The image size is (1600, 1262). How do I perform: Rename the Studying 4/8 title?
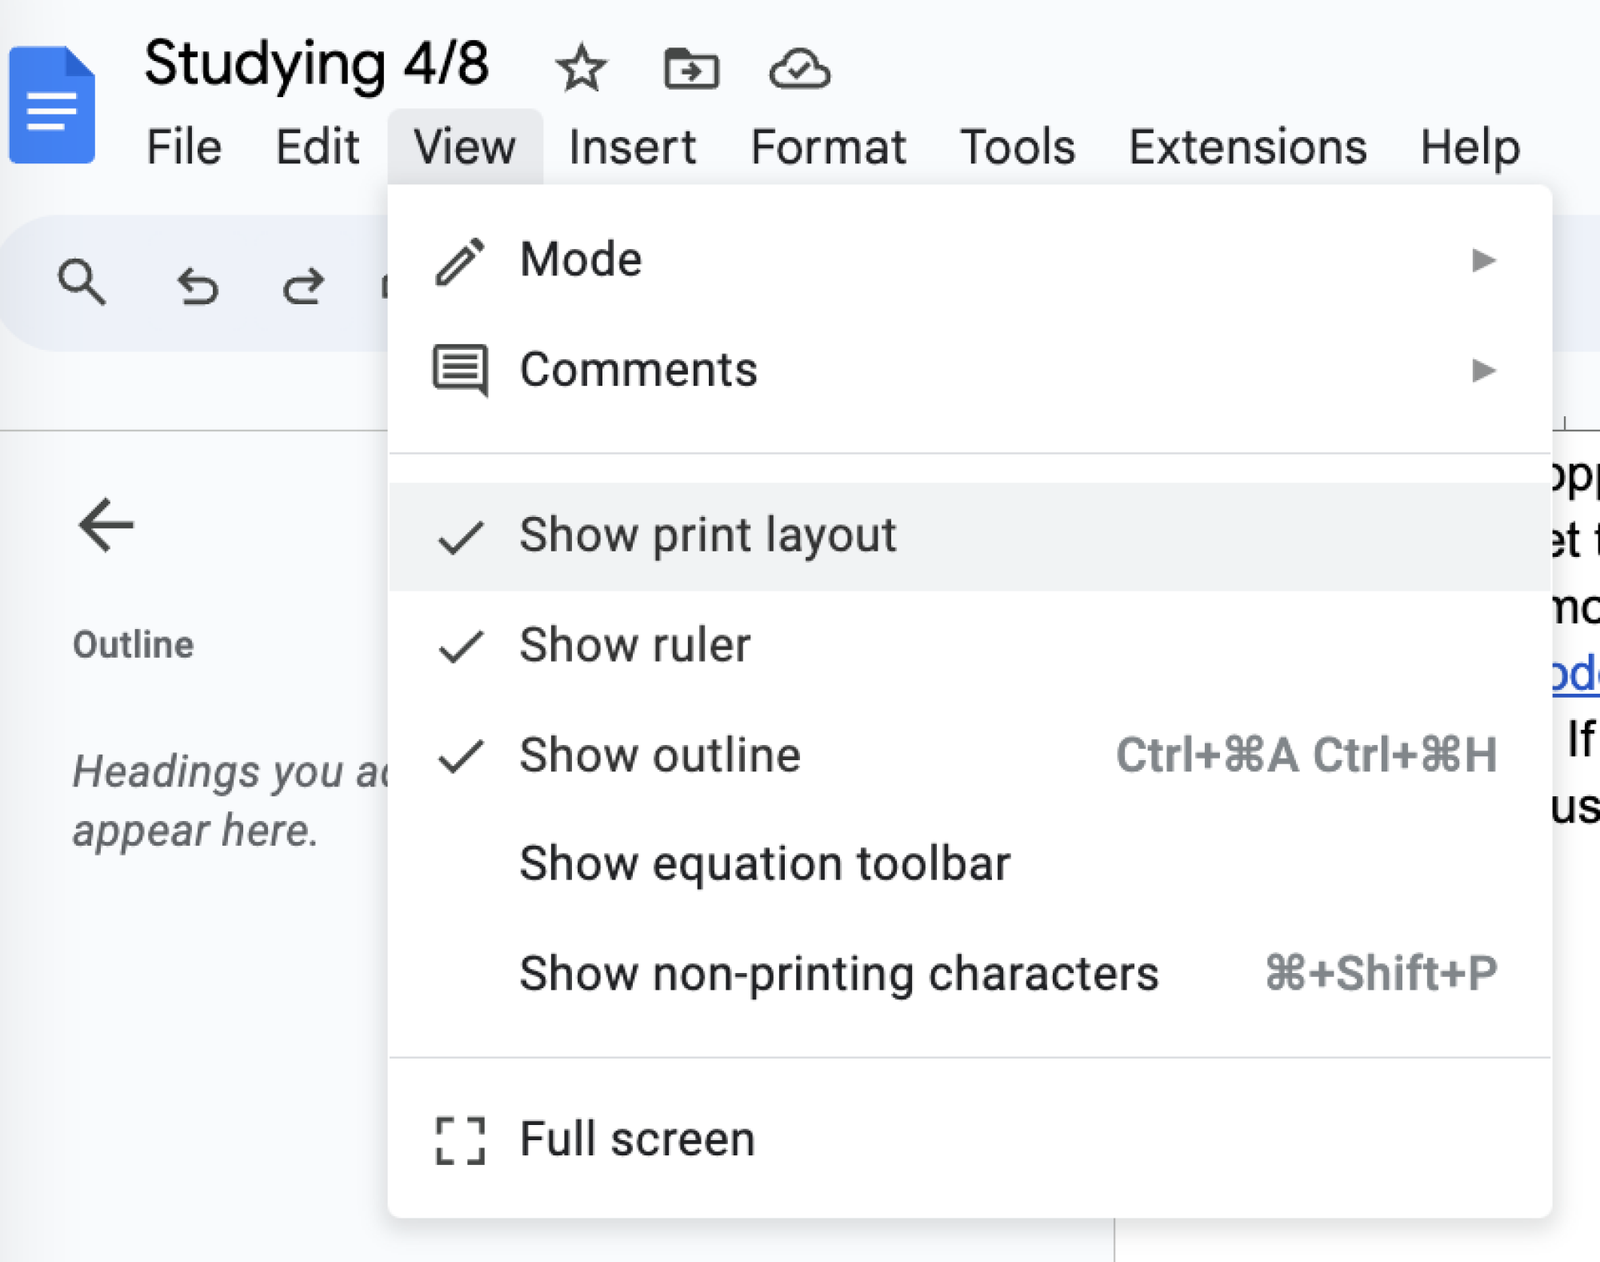(x=316, y=64)
